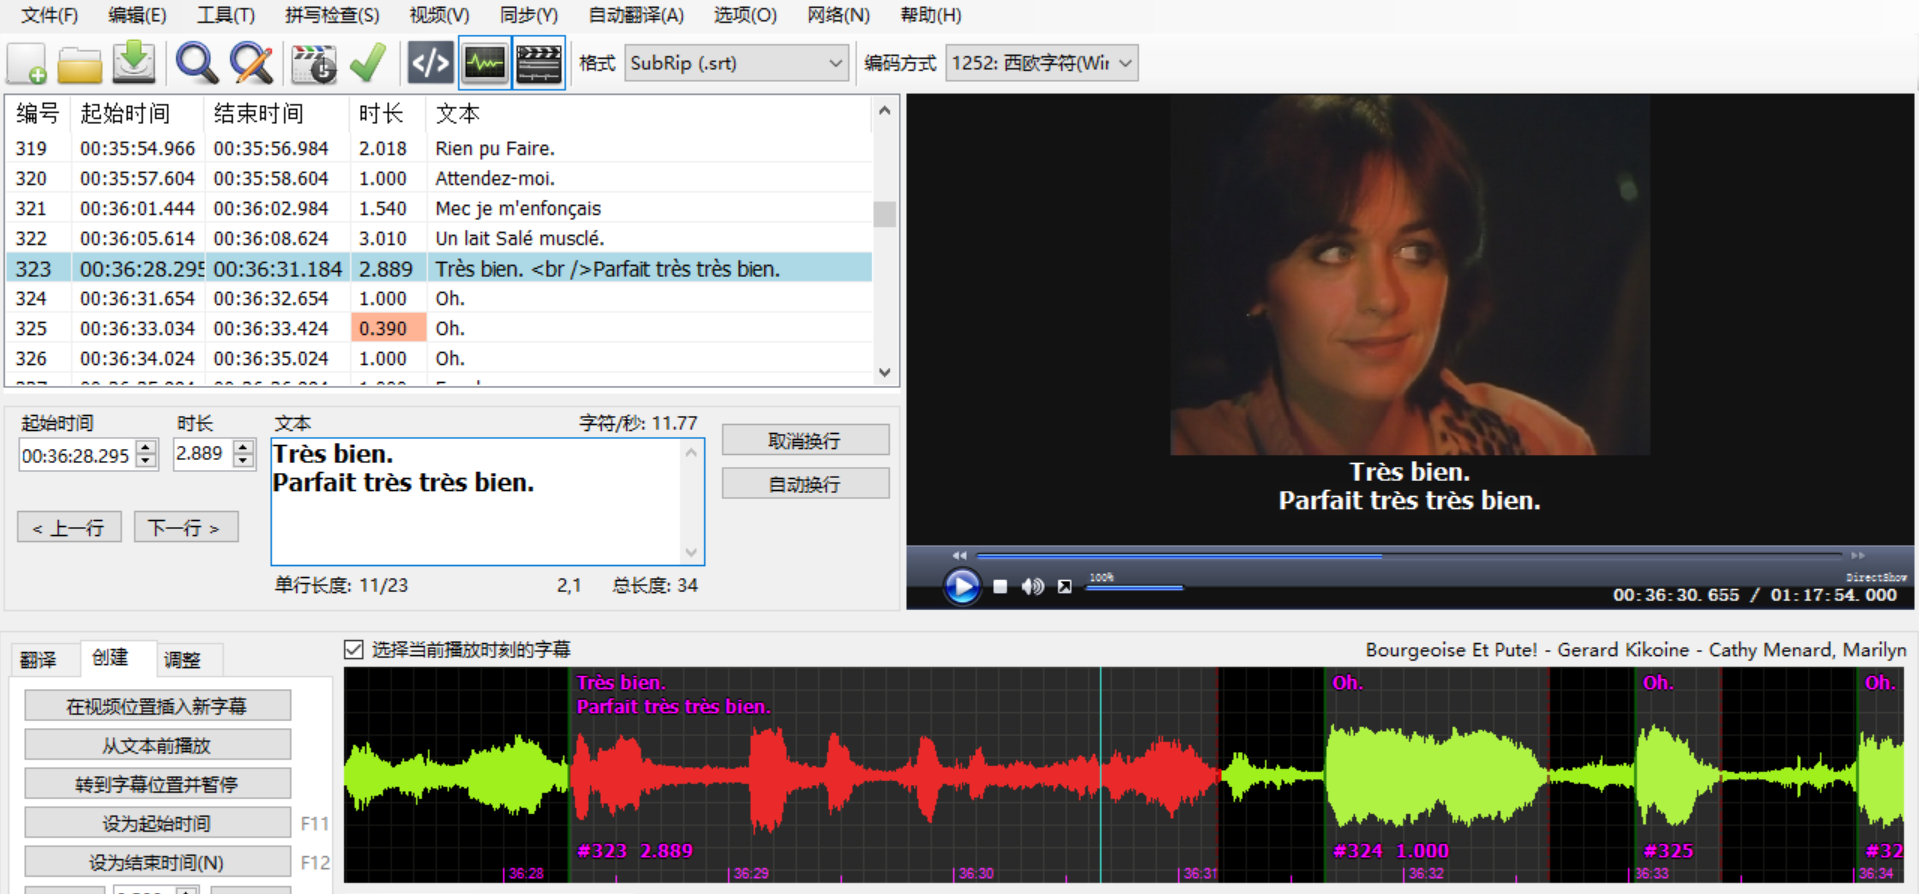This screenshot has width=1919, height=894.
Task: Decrease start time spinner down arrow
Action: pos(147,461)
